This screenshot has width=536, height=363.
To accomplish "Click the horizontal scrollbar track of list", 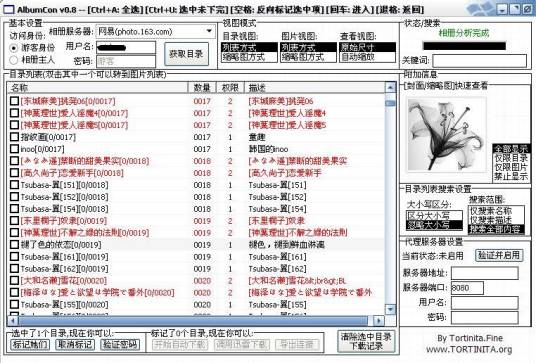I will (x=193, y=321).
